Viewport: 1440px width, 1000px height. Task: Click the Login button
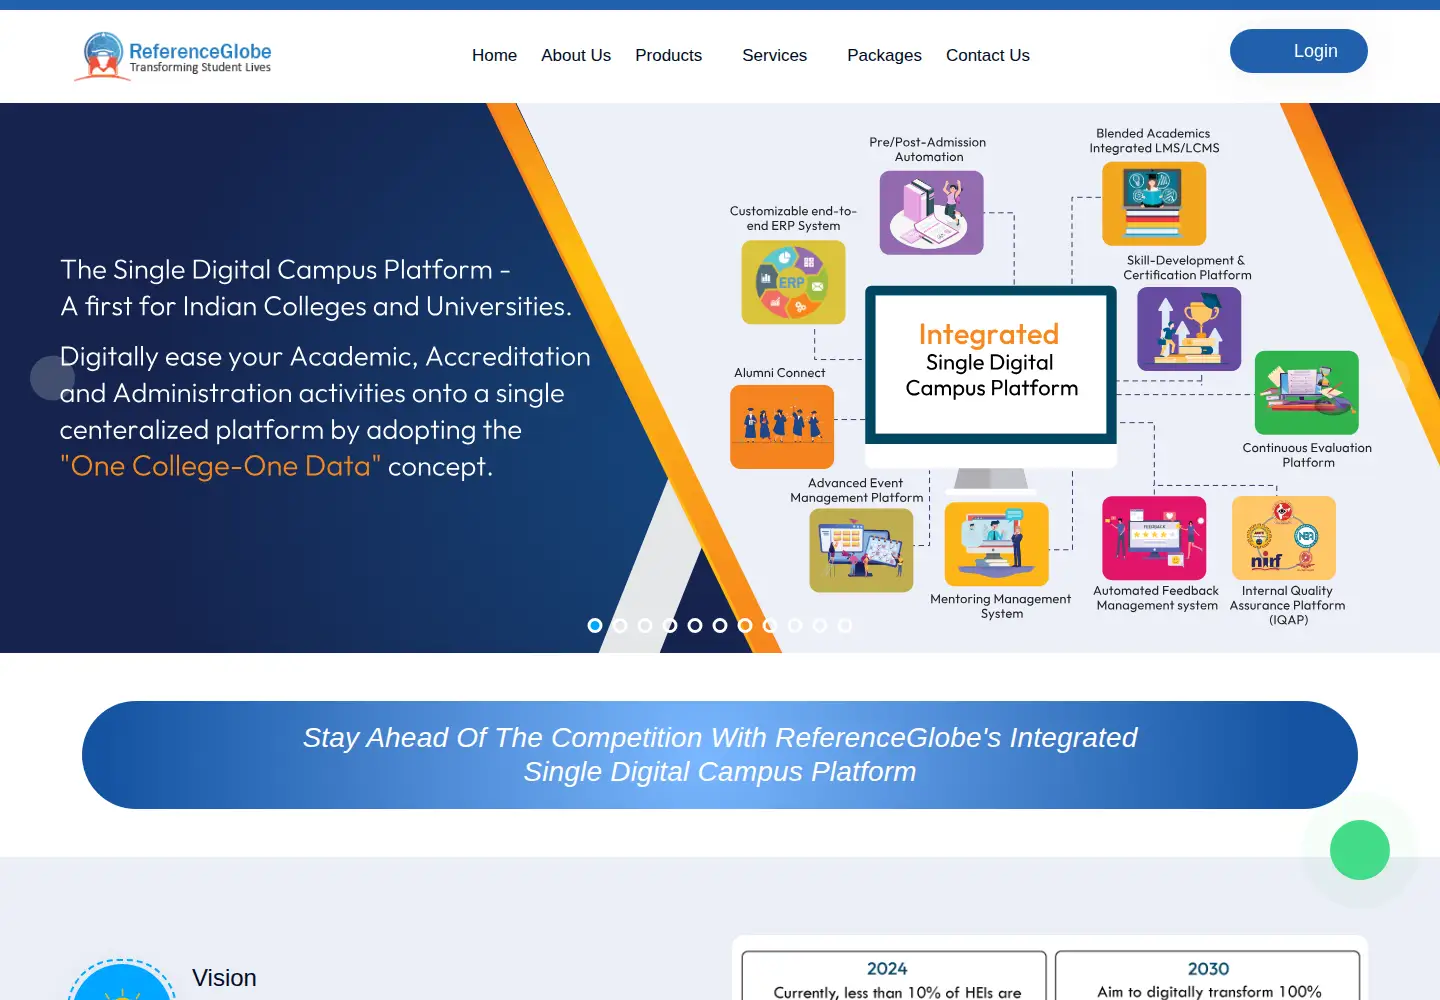pyautogui.click(x=1299, y=51)
